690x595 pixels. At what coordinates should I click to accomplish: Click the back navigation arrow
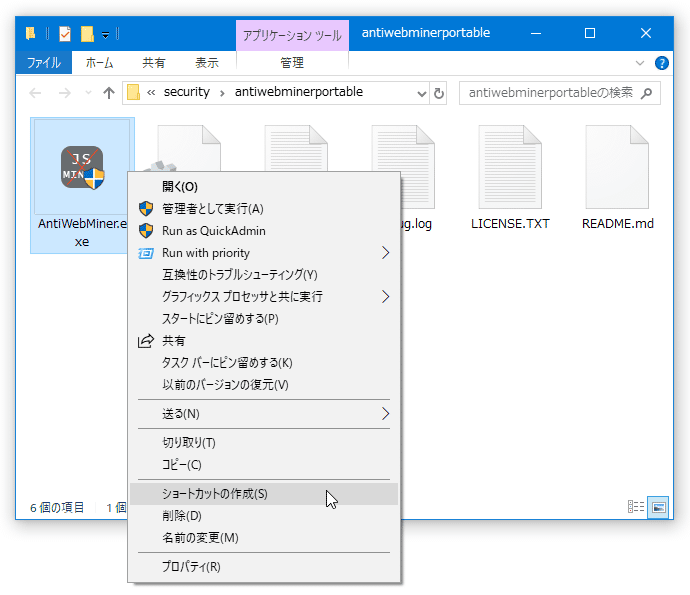tap(35, 93)
